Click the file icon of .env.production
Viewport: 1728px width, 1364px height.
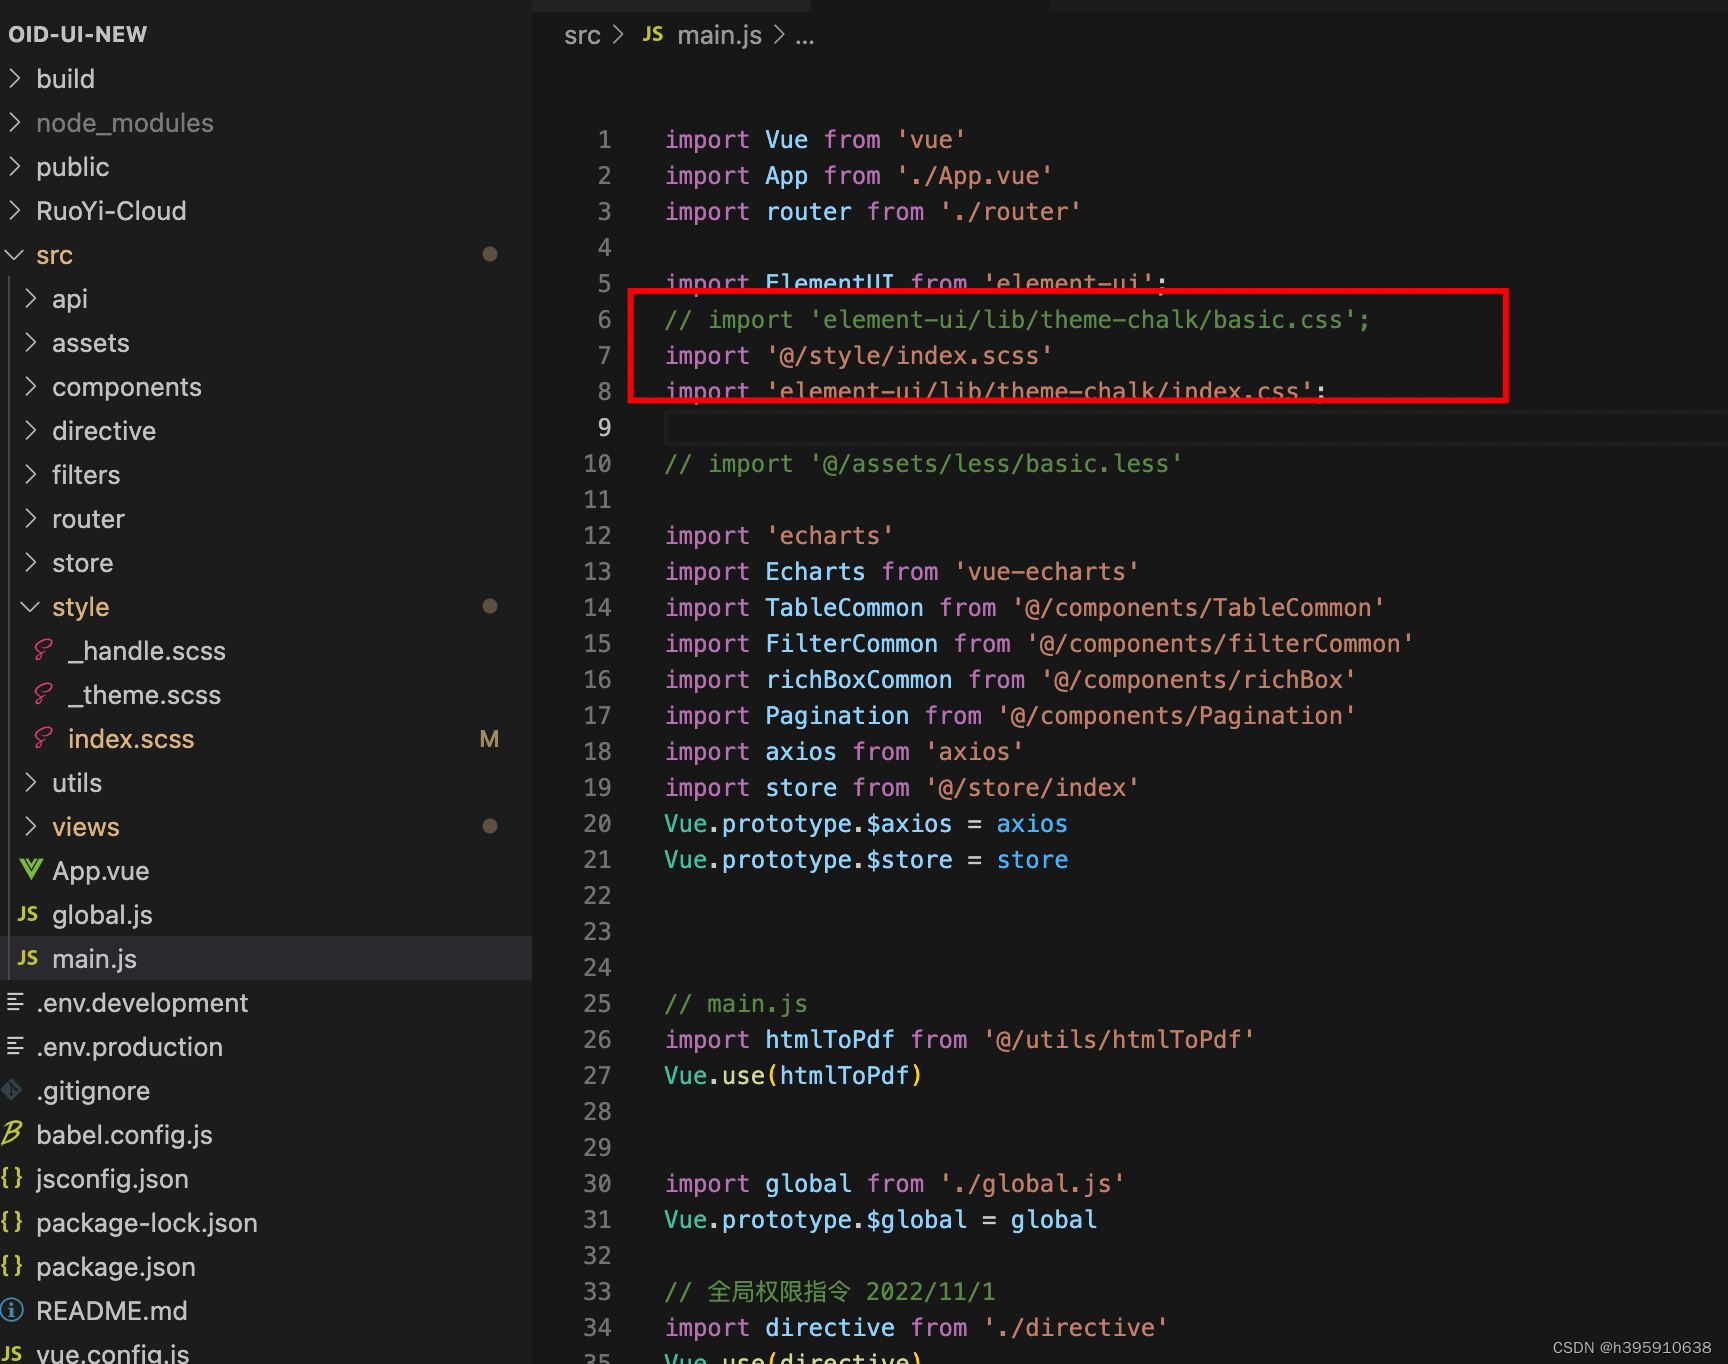coord(15,1045)
